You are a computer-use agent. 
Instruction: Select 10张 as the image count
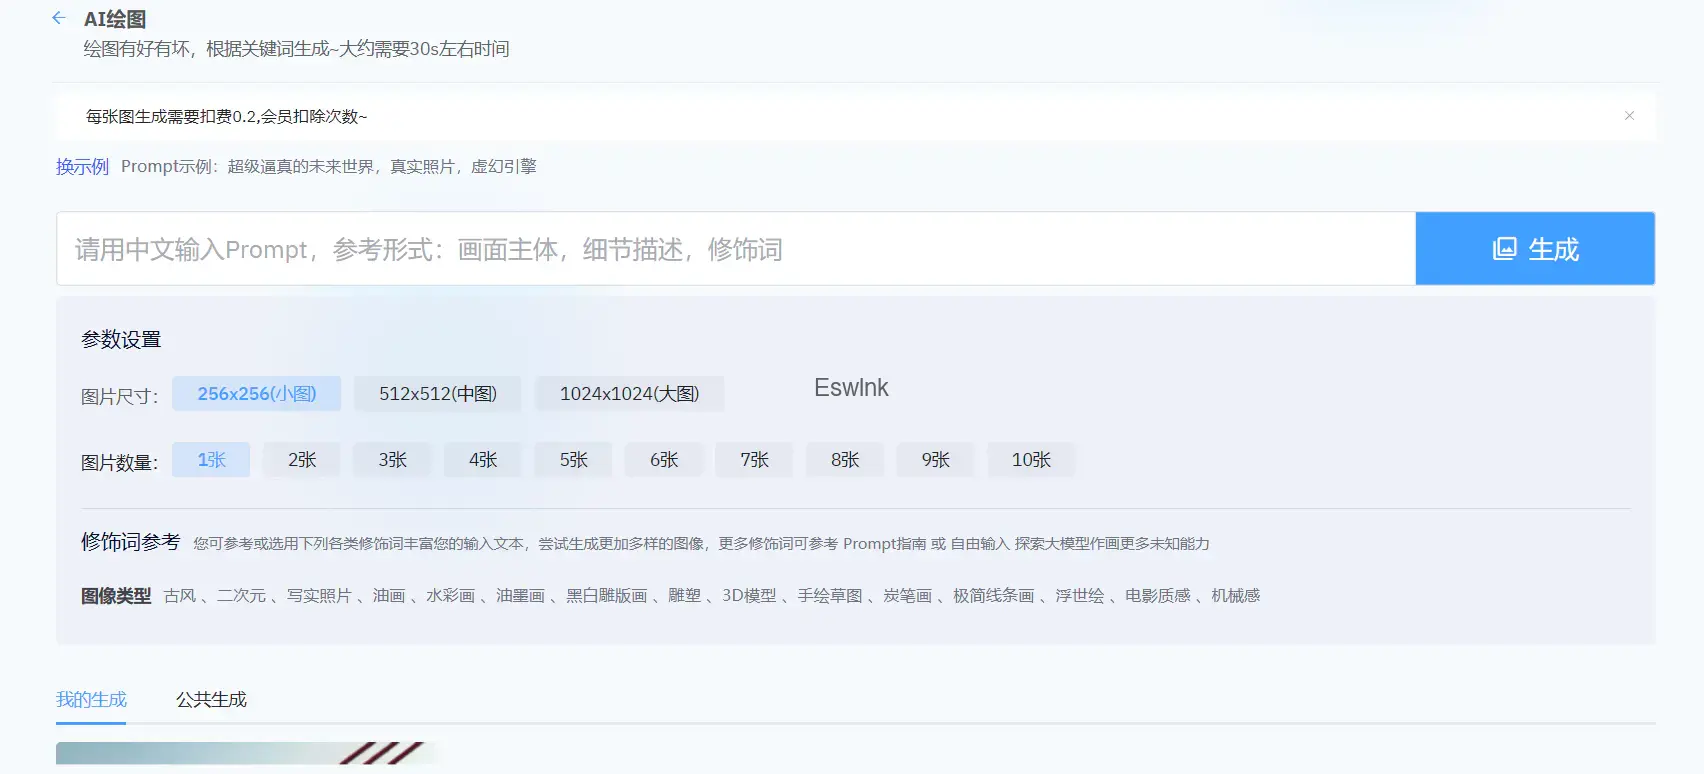coord(1030,460)
